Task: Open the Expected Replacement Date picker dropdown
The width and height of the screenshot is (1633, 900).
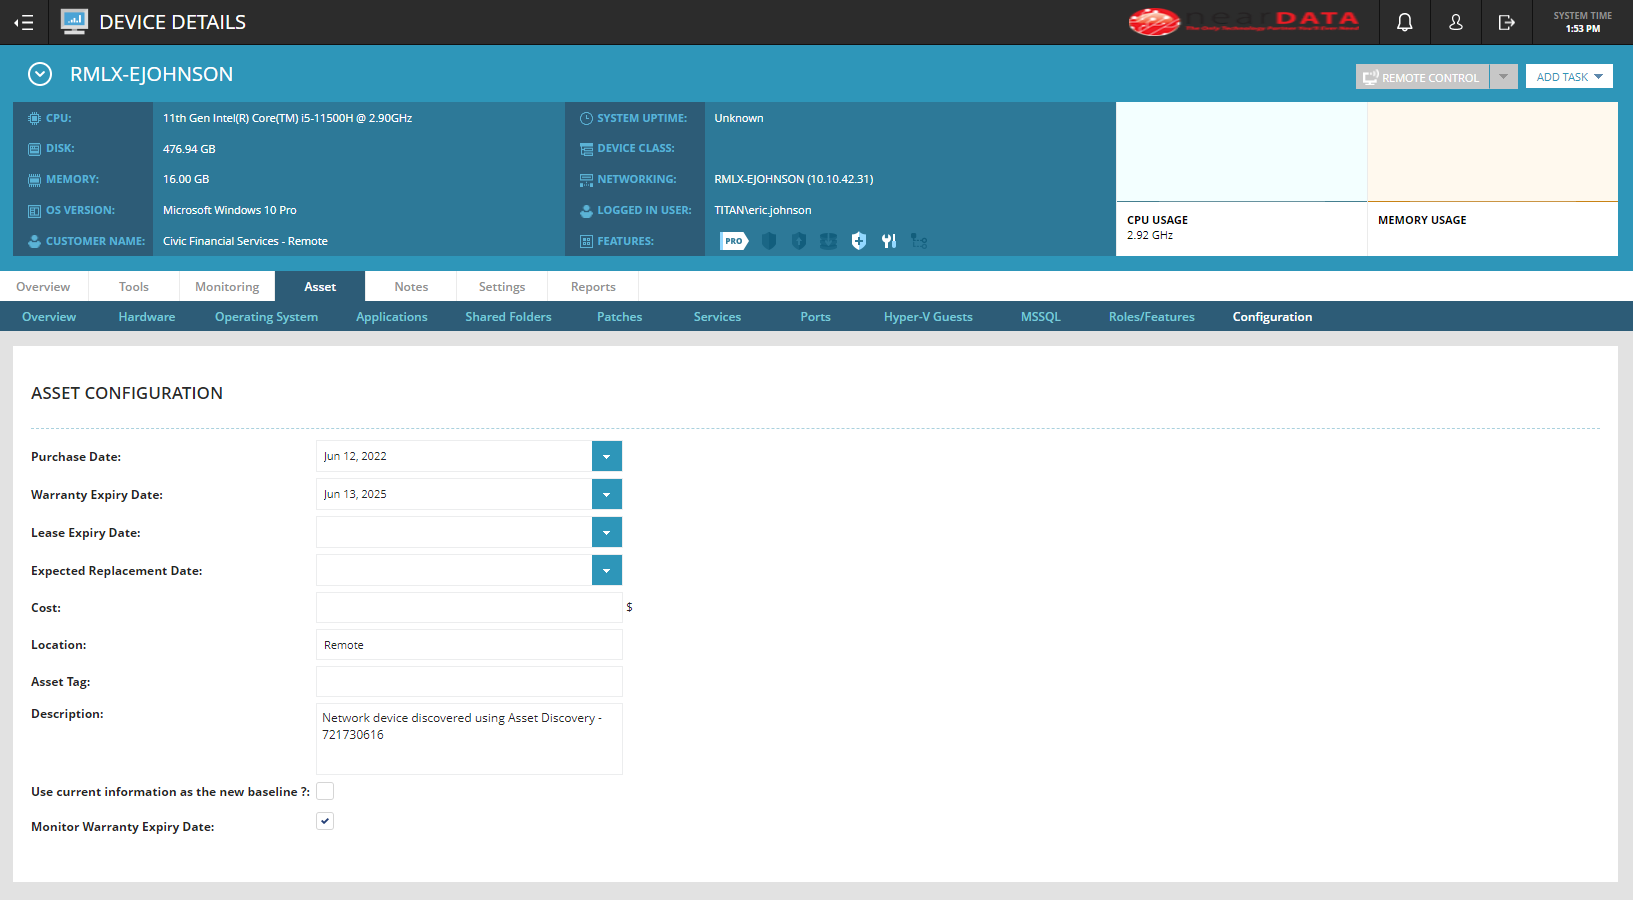Action: tap(606, 570)
